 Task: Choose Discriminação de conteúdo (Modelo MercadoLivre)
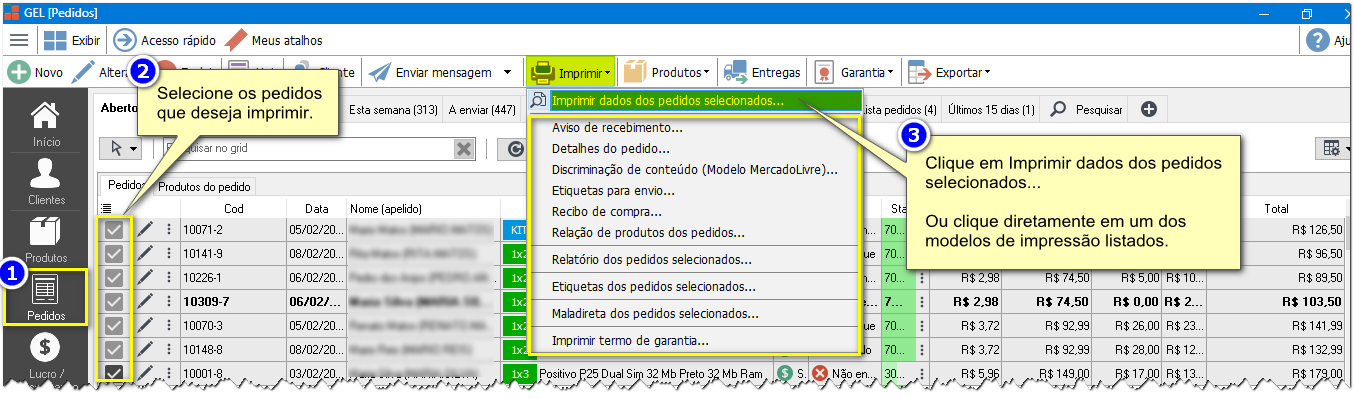[x=696, y=170]
